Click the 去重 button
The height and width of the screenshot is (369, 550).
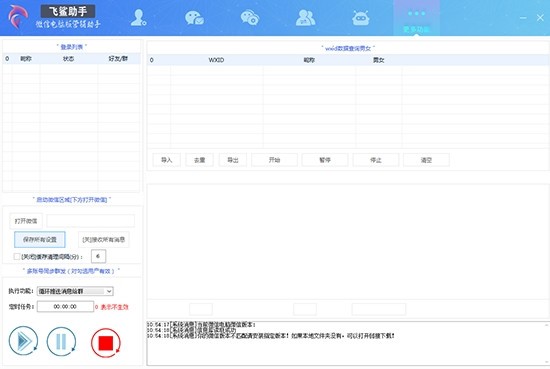[x=200, y=160]
